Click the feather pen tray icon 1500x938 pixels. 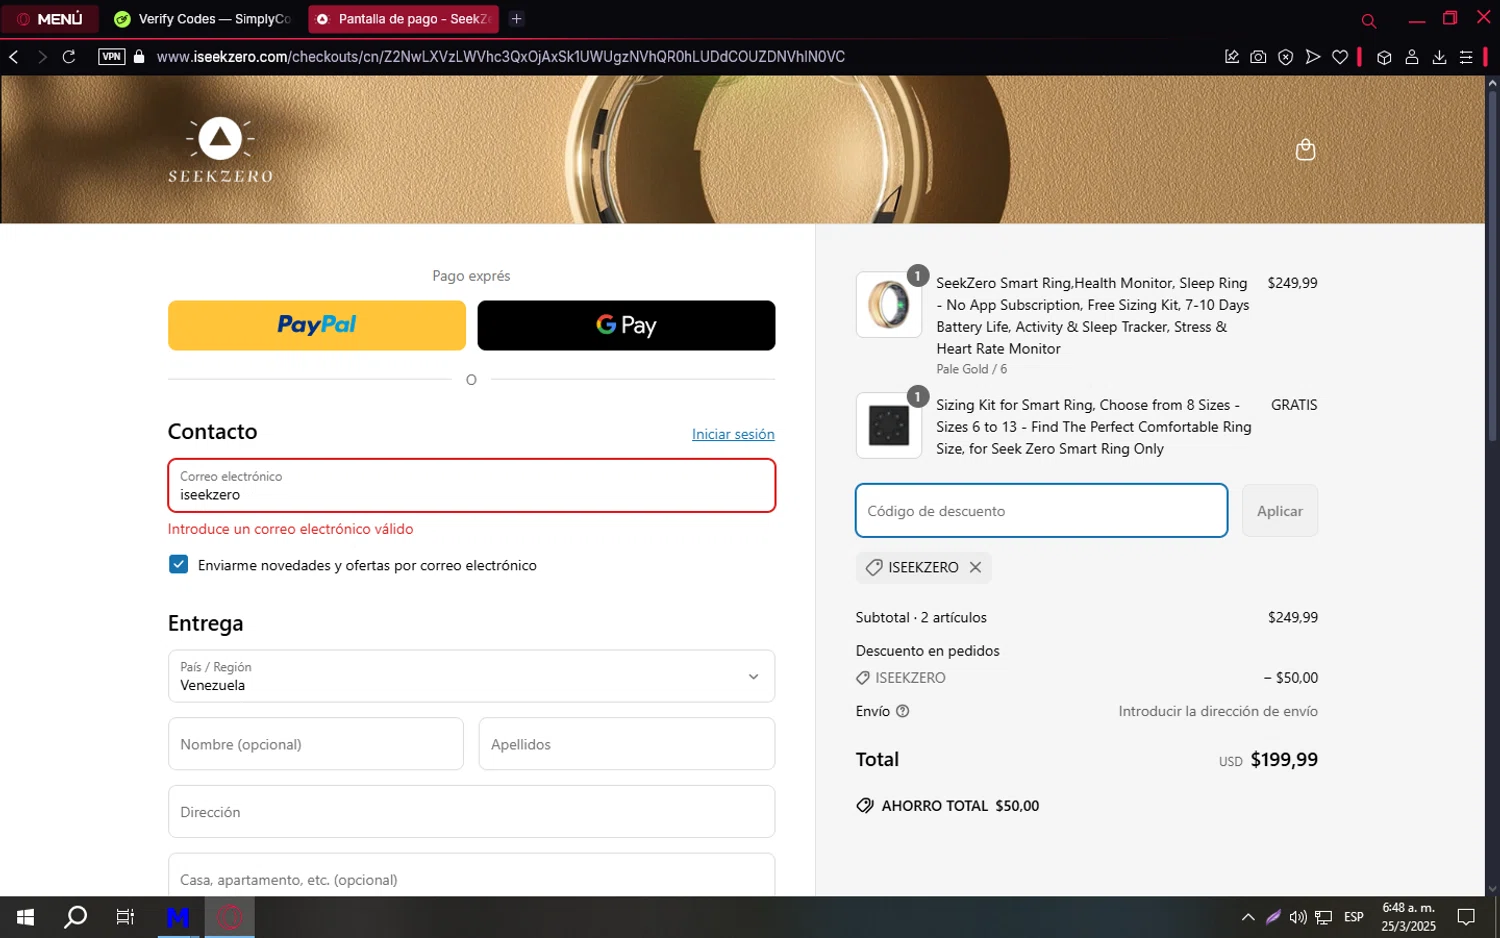1273,917
